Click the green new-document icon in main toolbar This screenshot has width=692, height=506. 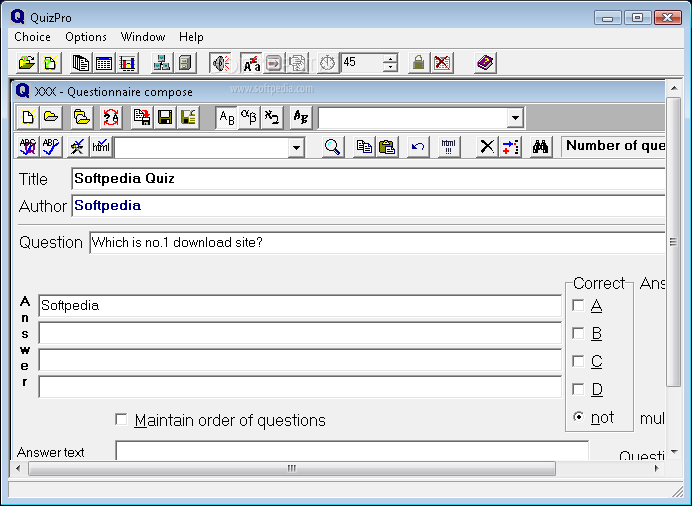click(50, 63)
